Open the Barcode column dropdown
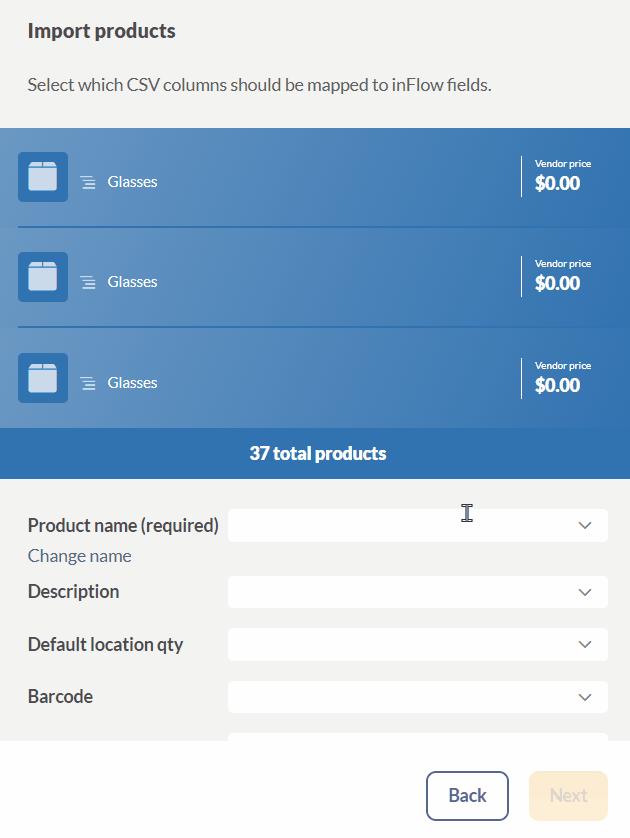This screenshot has height=838, width=630. [417, 697]
